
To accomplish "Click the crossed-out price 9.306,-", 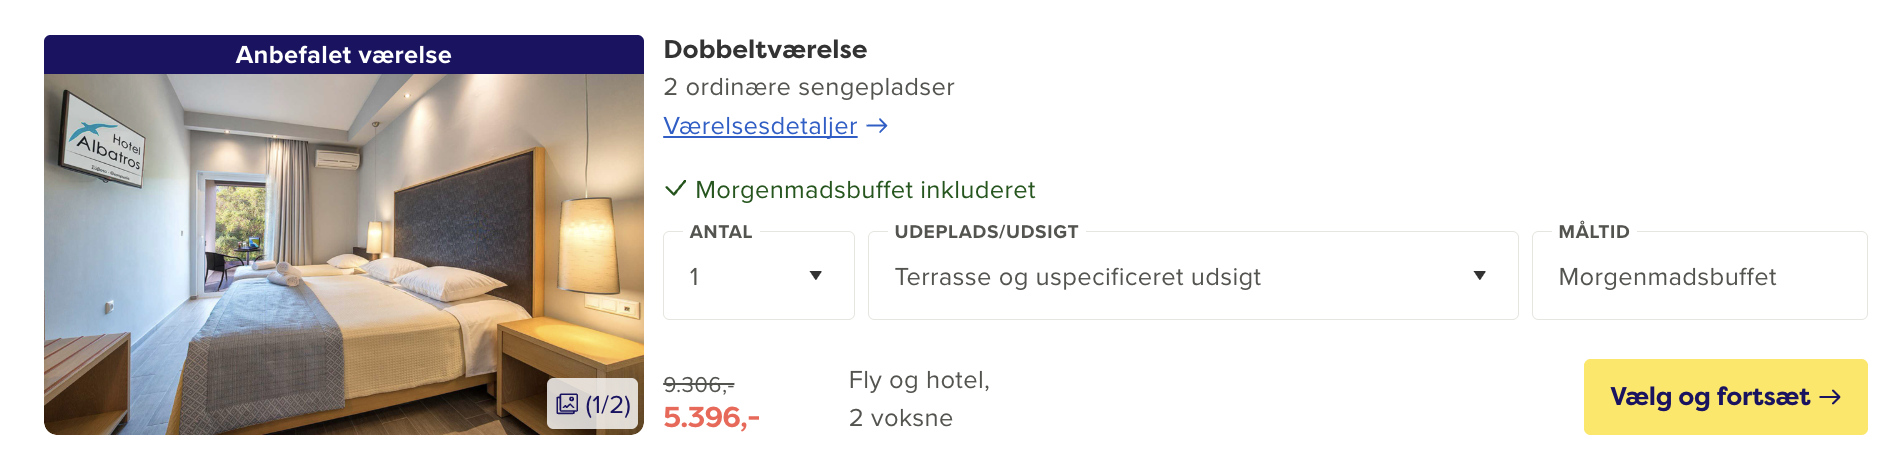I will click(x=698, y=384).
